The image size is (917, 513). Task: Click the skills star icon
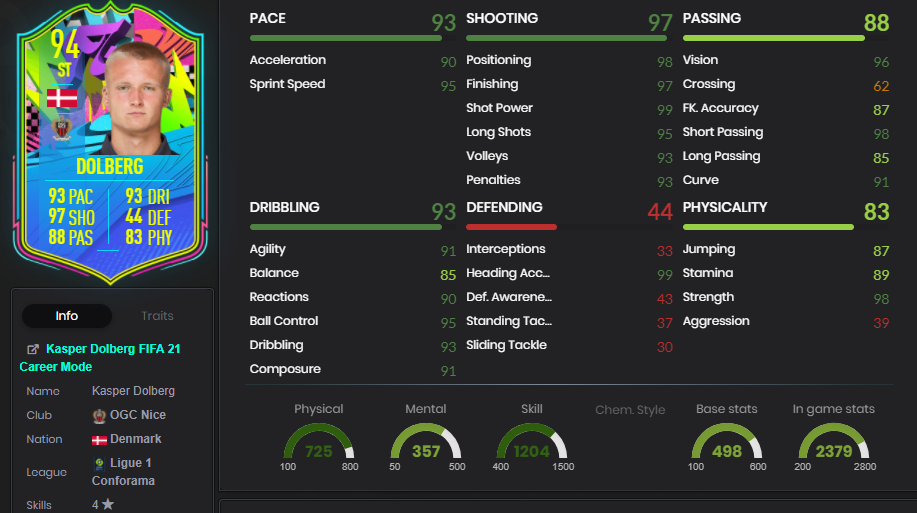108,504
